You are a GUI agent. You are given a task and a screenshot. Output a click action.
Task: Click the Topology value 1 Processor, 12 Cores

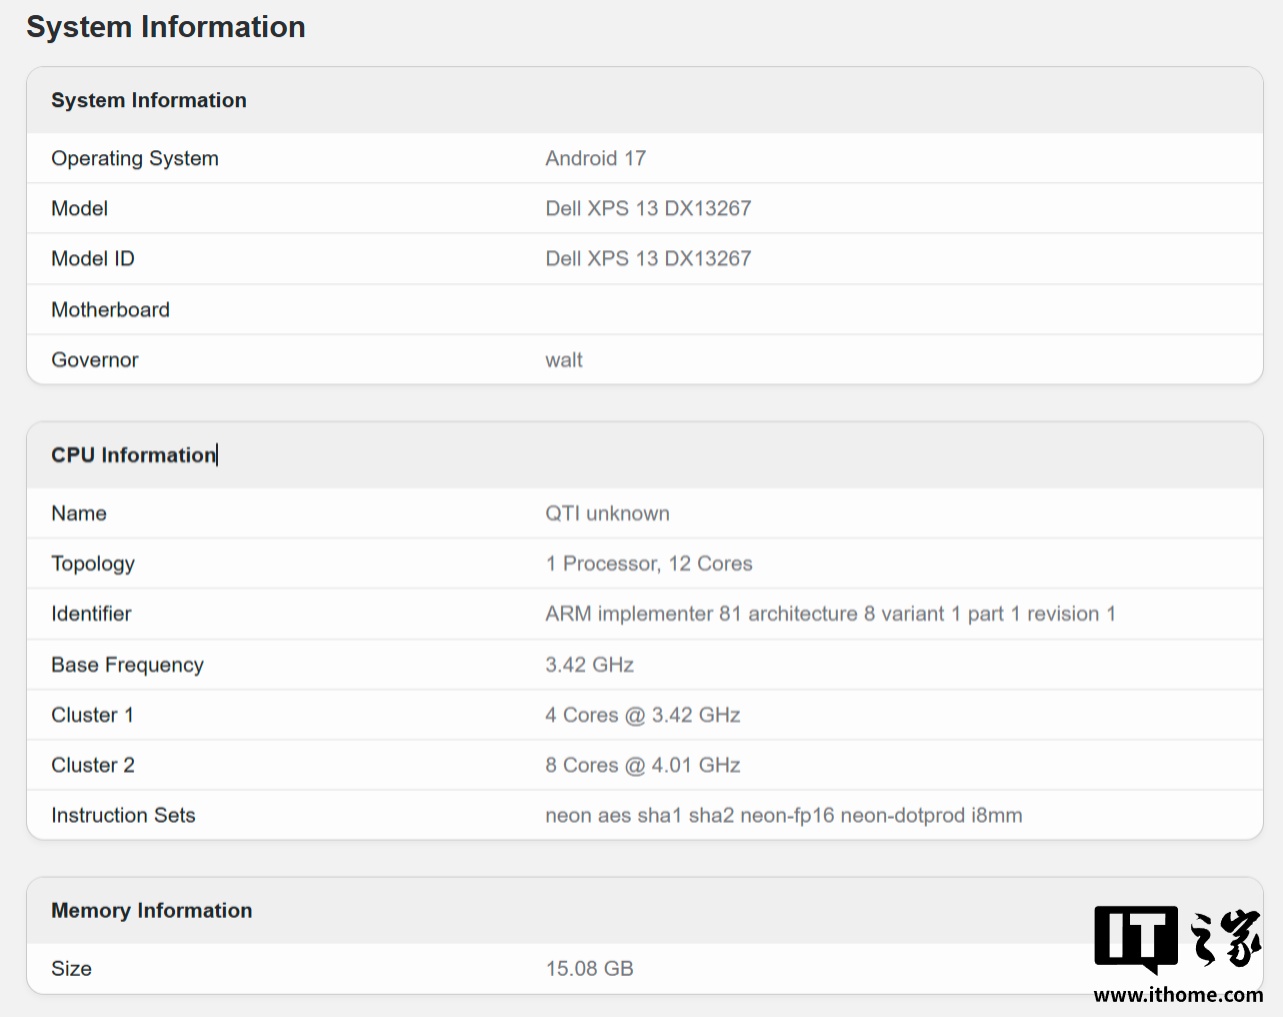click(x=649, y=563)
